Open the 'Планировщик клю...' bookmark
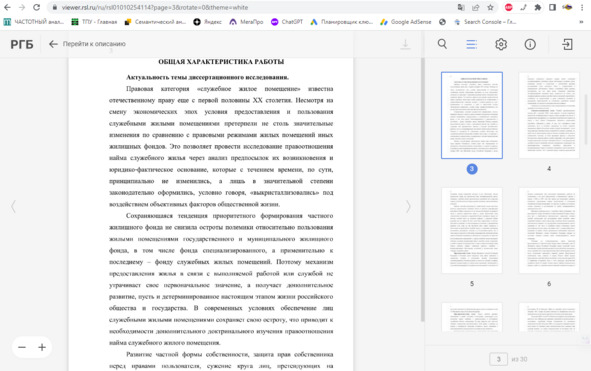The width and height of the screenshot is (591, 371). (341, 22)
